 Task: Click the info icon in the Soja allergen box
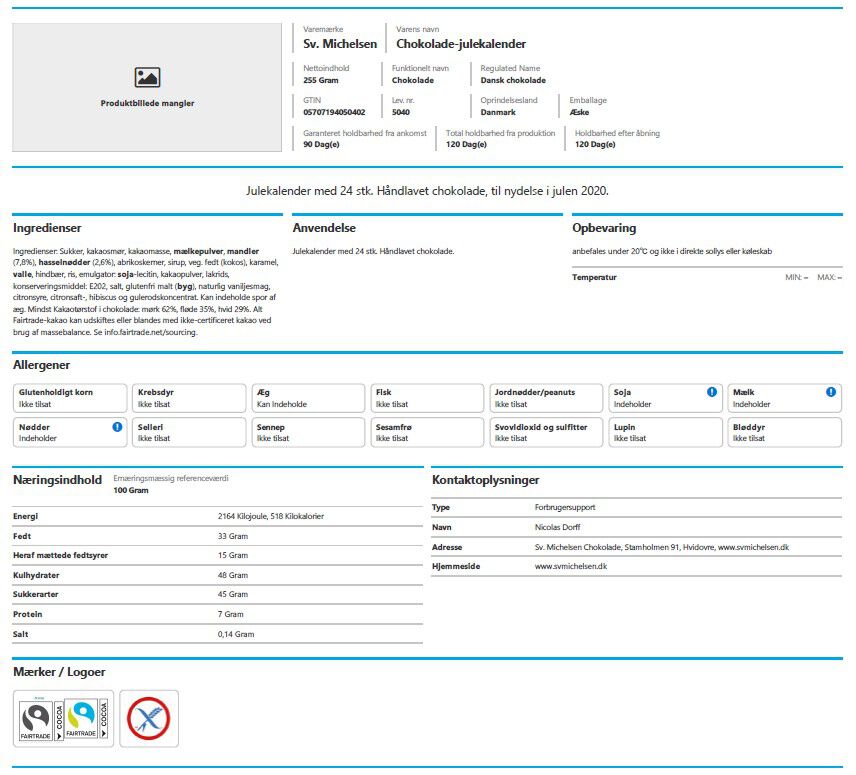712,392
